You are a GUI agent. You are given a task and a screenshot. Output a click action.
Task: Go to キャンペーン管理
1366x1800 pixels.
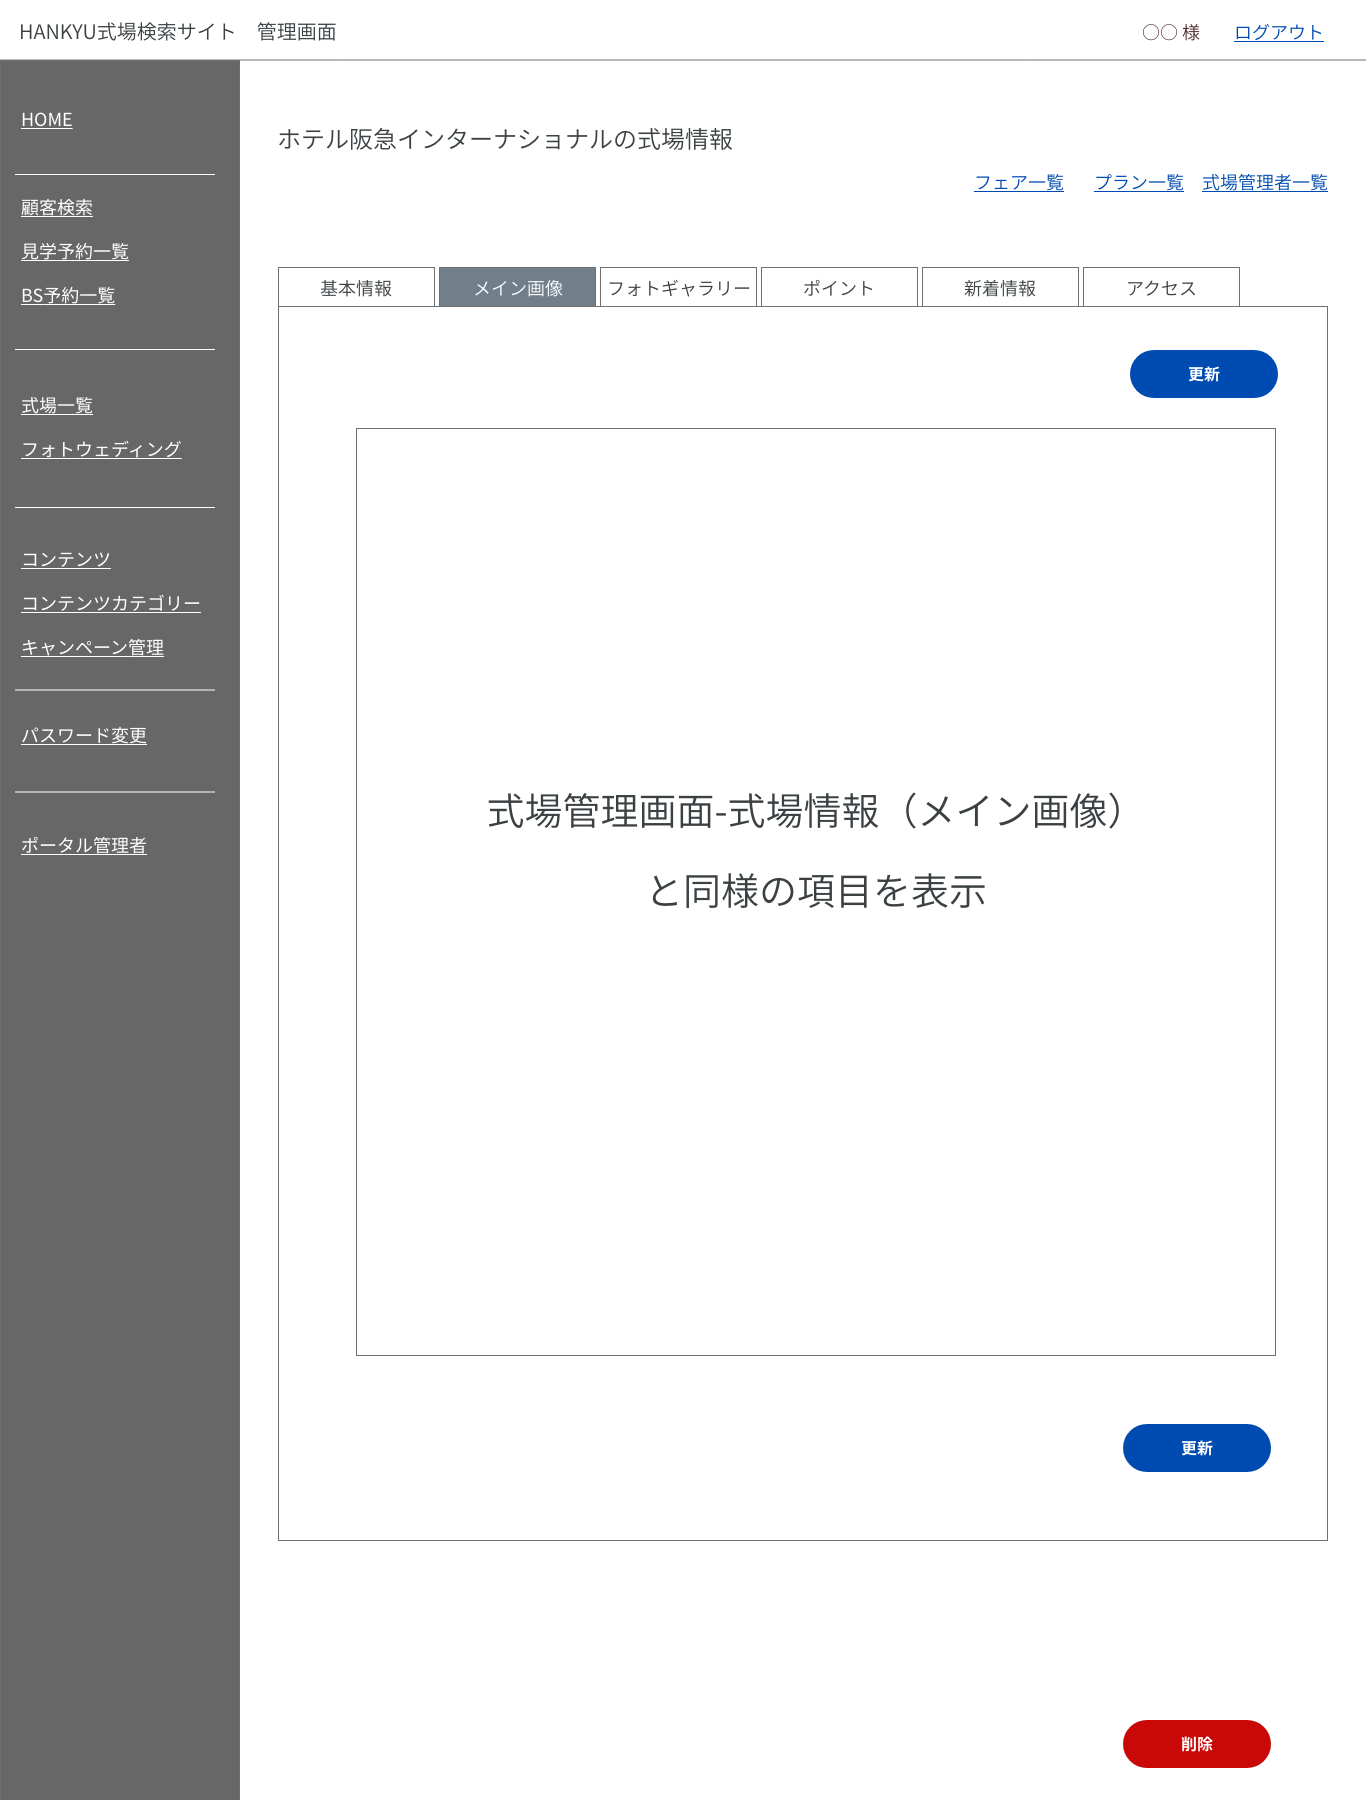point(93,648)
